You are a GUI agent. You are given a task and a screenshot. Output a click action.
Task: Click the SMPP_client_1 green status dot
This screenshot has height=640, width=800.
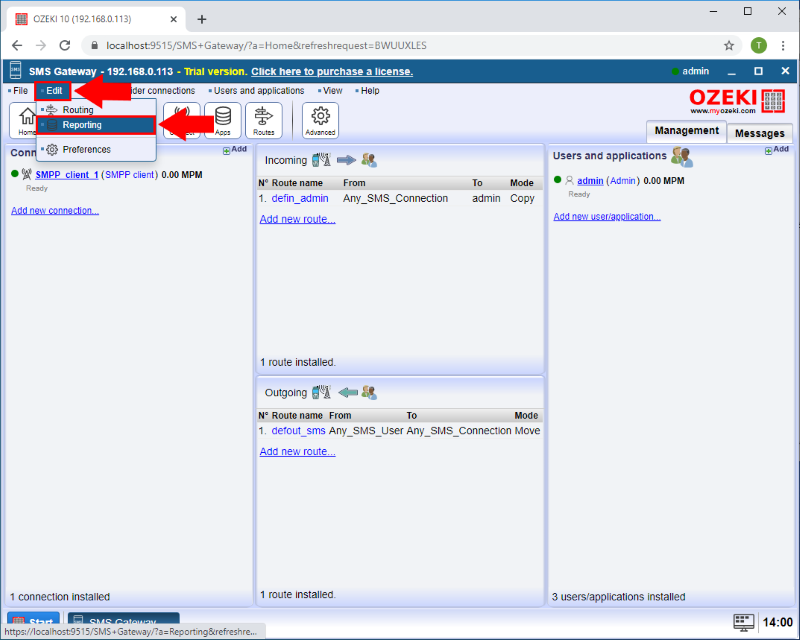point(15,174)
